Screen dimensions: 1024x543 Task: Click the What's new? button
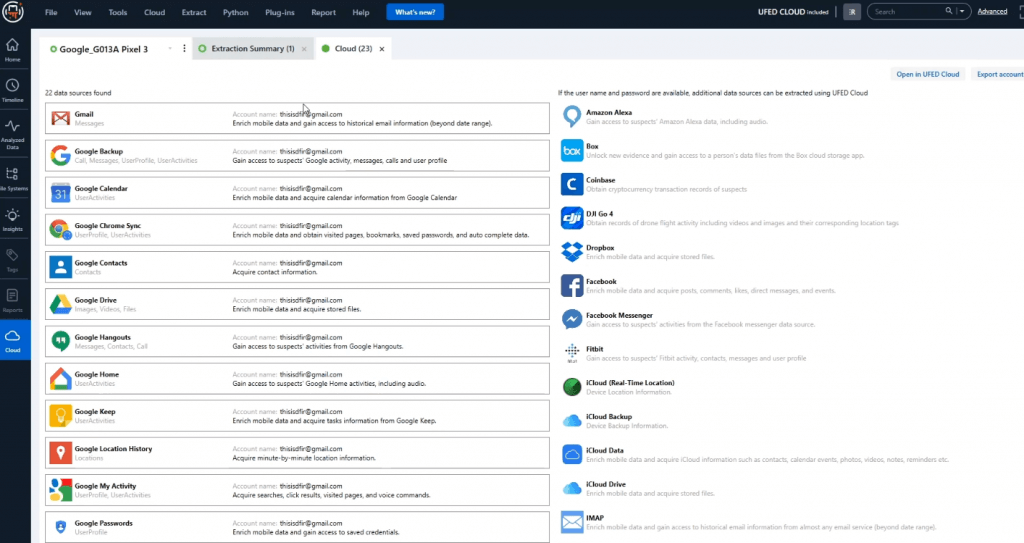point(415,12)
